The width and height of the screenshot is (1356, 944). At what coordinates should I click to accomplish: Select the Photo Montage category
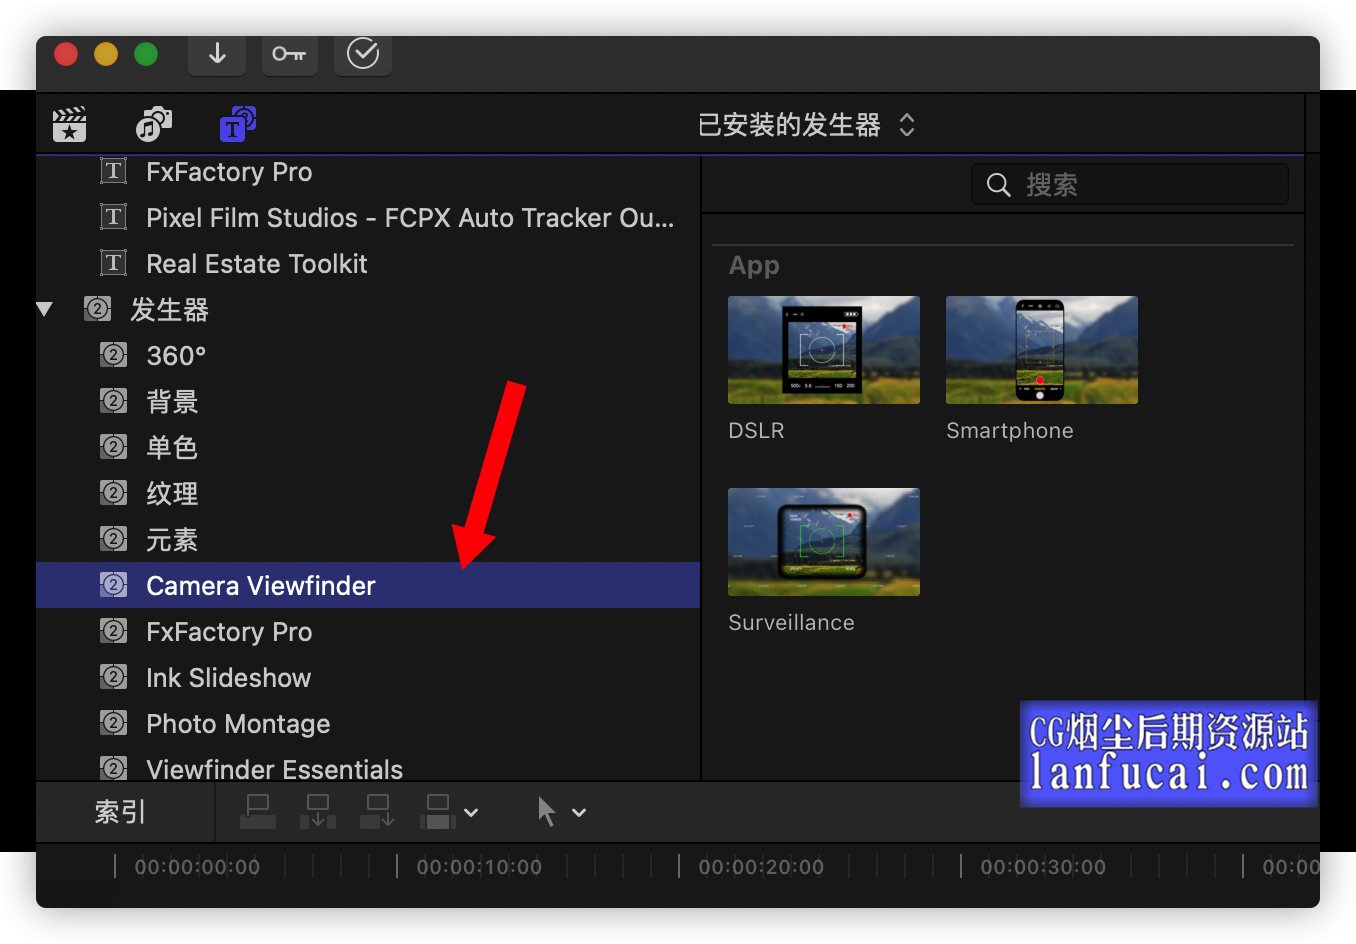pyautogui.click(x=368, y=724)
